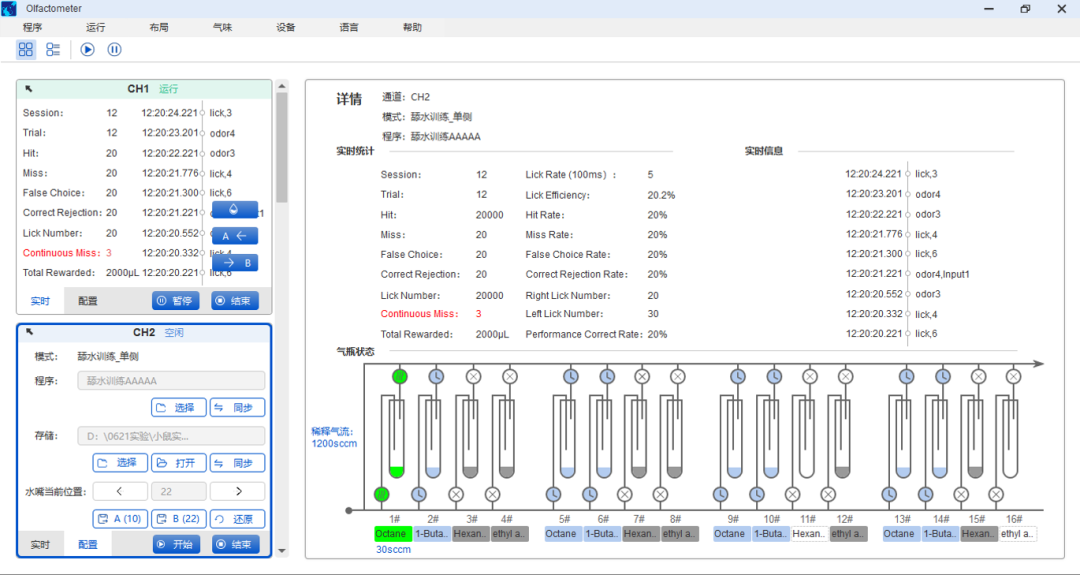The height and width of the screenshot is (575, 1080).
Task: Open the 气味 menu
Action: (x=222, y=27)
